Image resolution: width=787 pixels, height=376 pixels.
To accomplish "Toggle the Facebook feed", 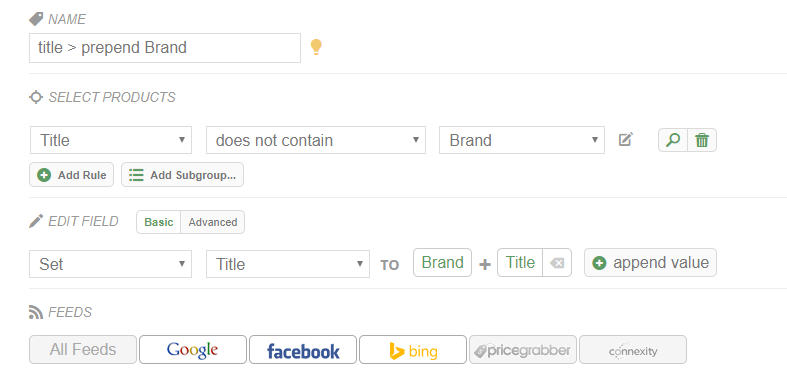I will tap(303, 349).
